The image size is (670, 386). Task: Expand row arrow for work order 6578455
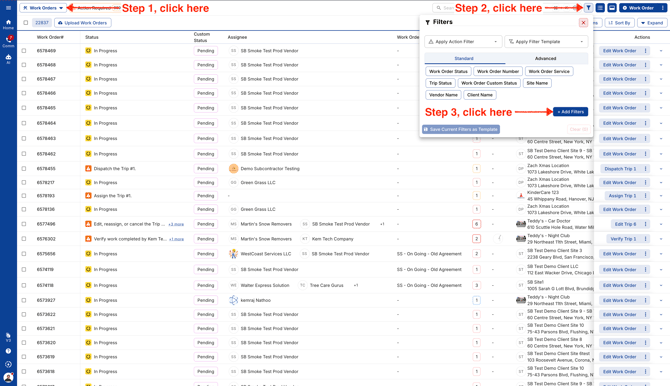661,169
